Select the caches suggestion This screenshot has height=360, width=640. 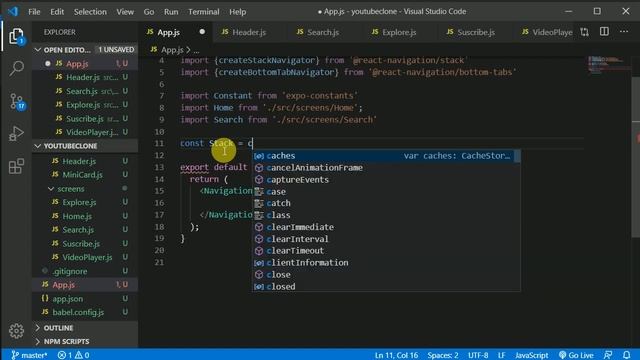click(x=386, y=156)
